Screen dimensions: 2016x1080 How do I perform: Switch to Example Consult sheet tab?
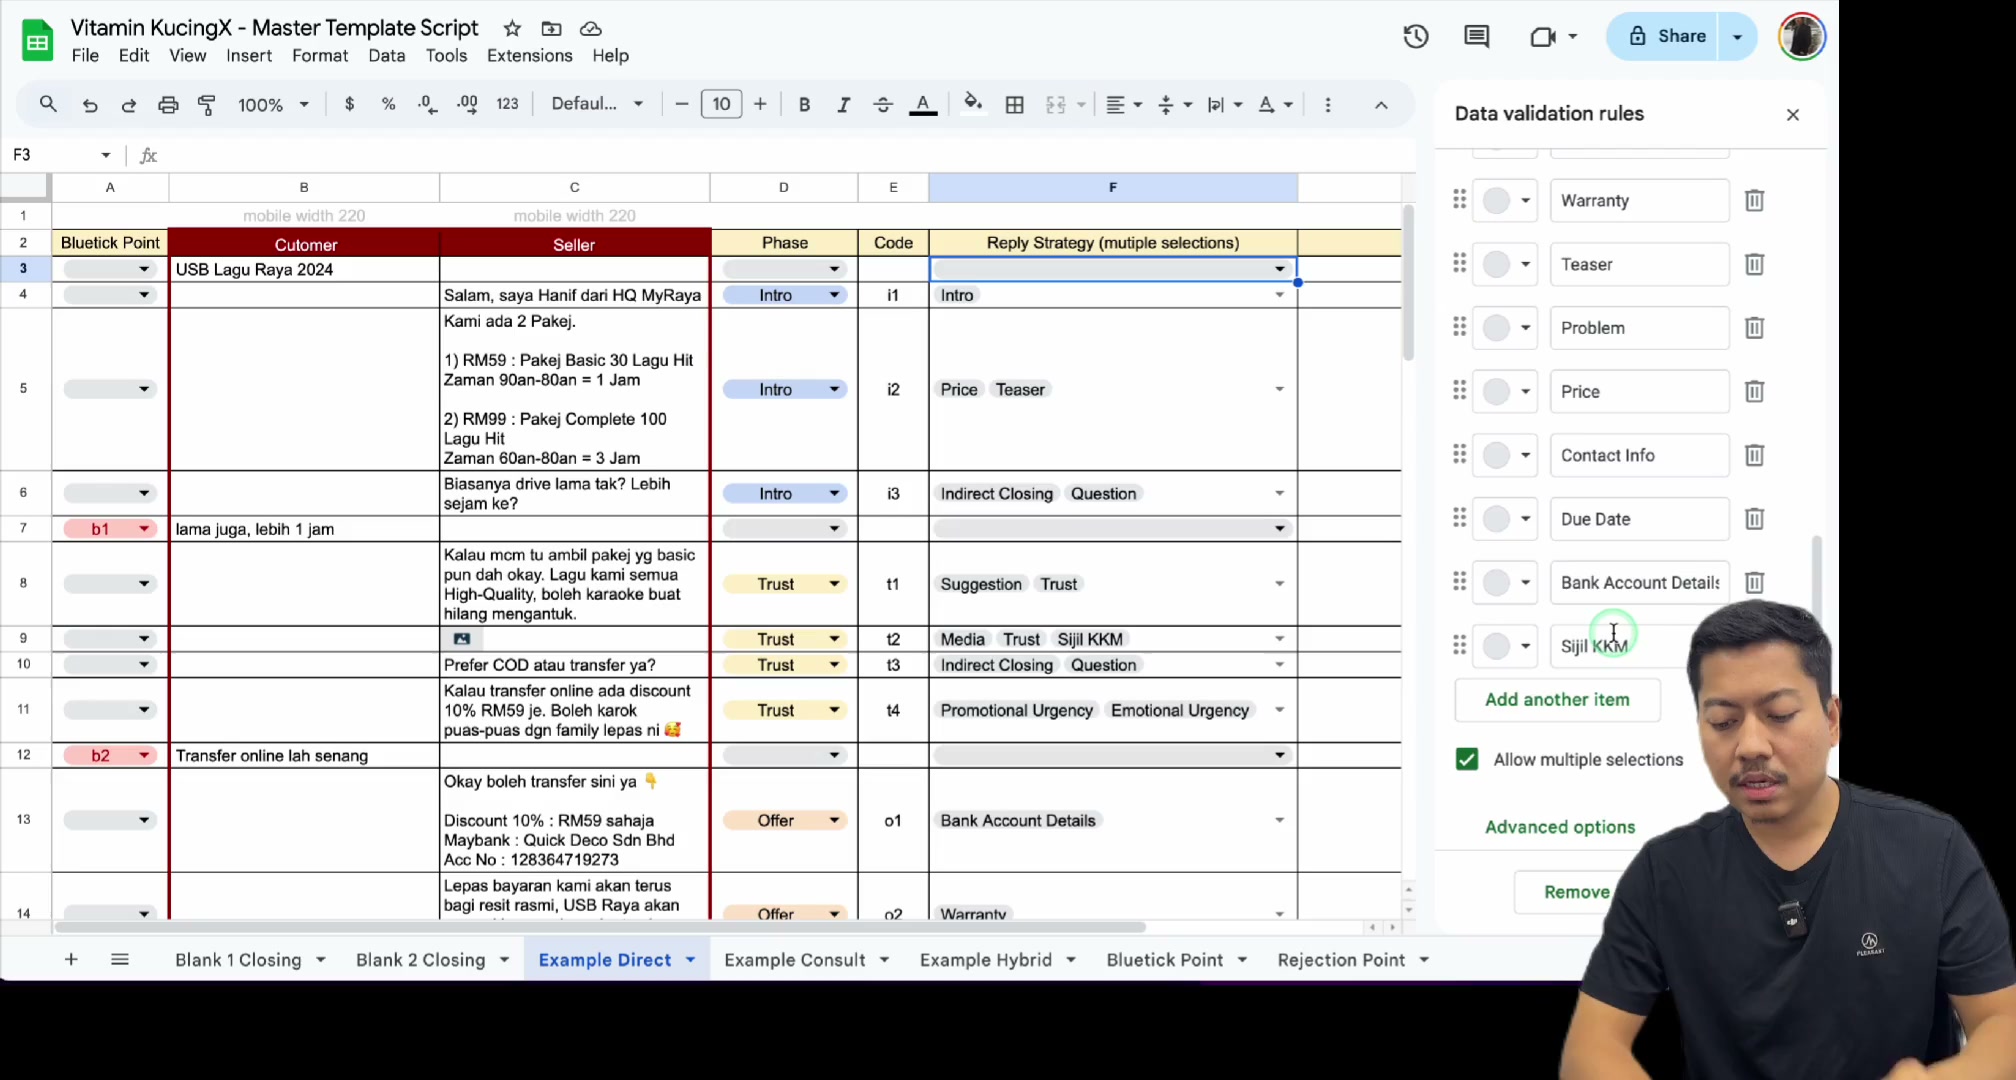794,960
